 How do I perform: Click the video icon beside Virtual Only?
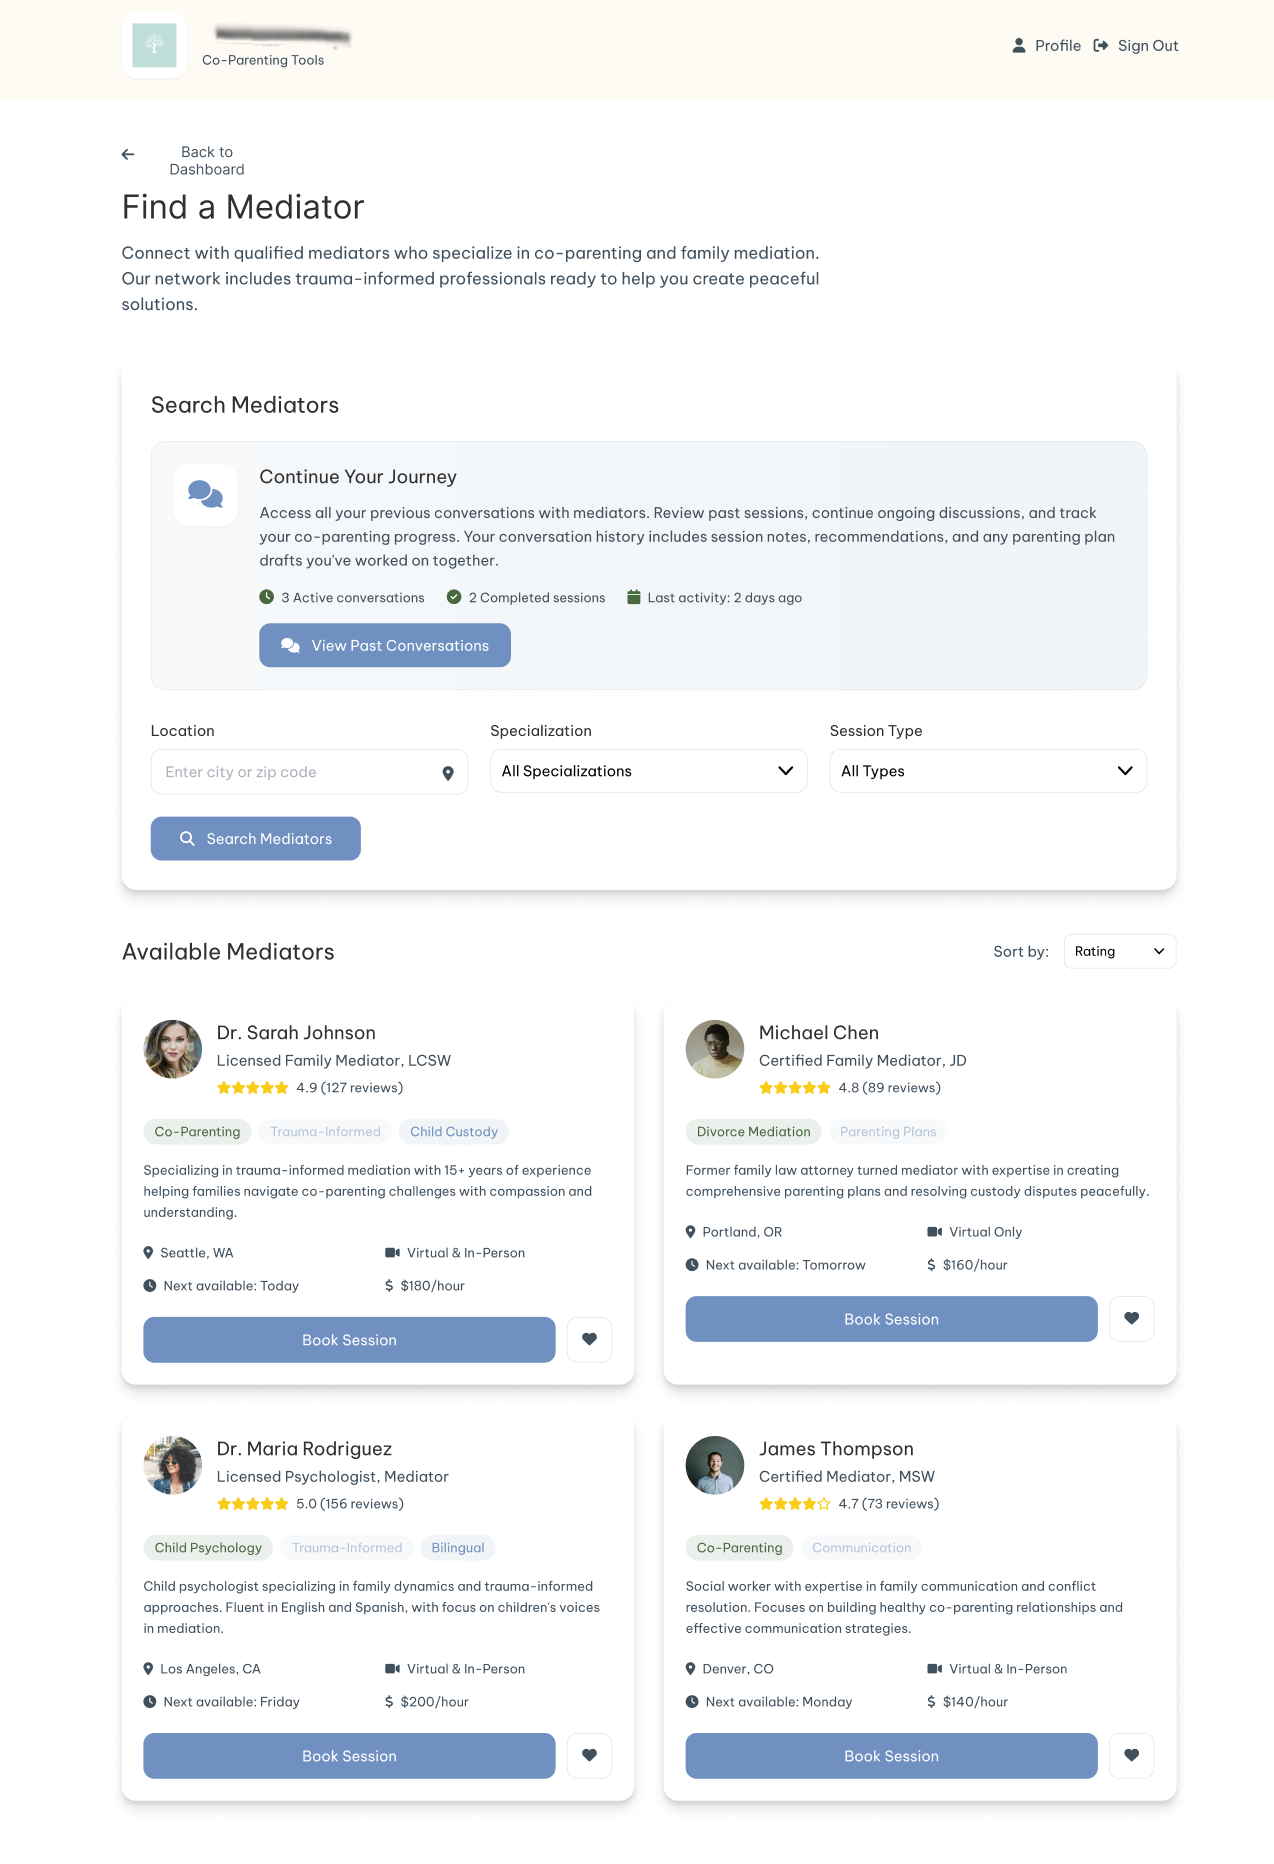click(x=935, y=1232)
